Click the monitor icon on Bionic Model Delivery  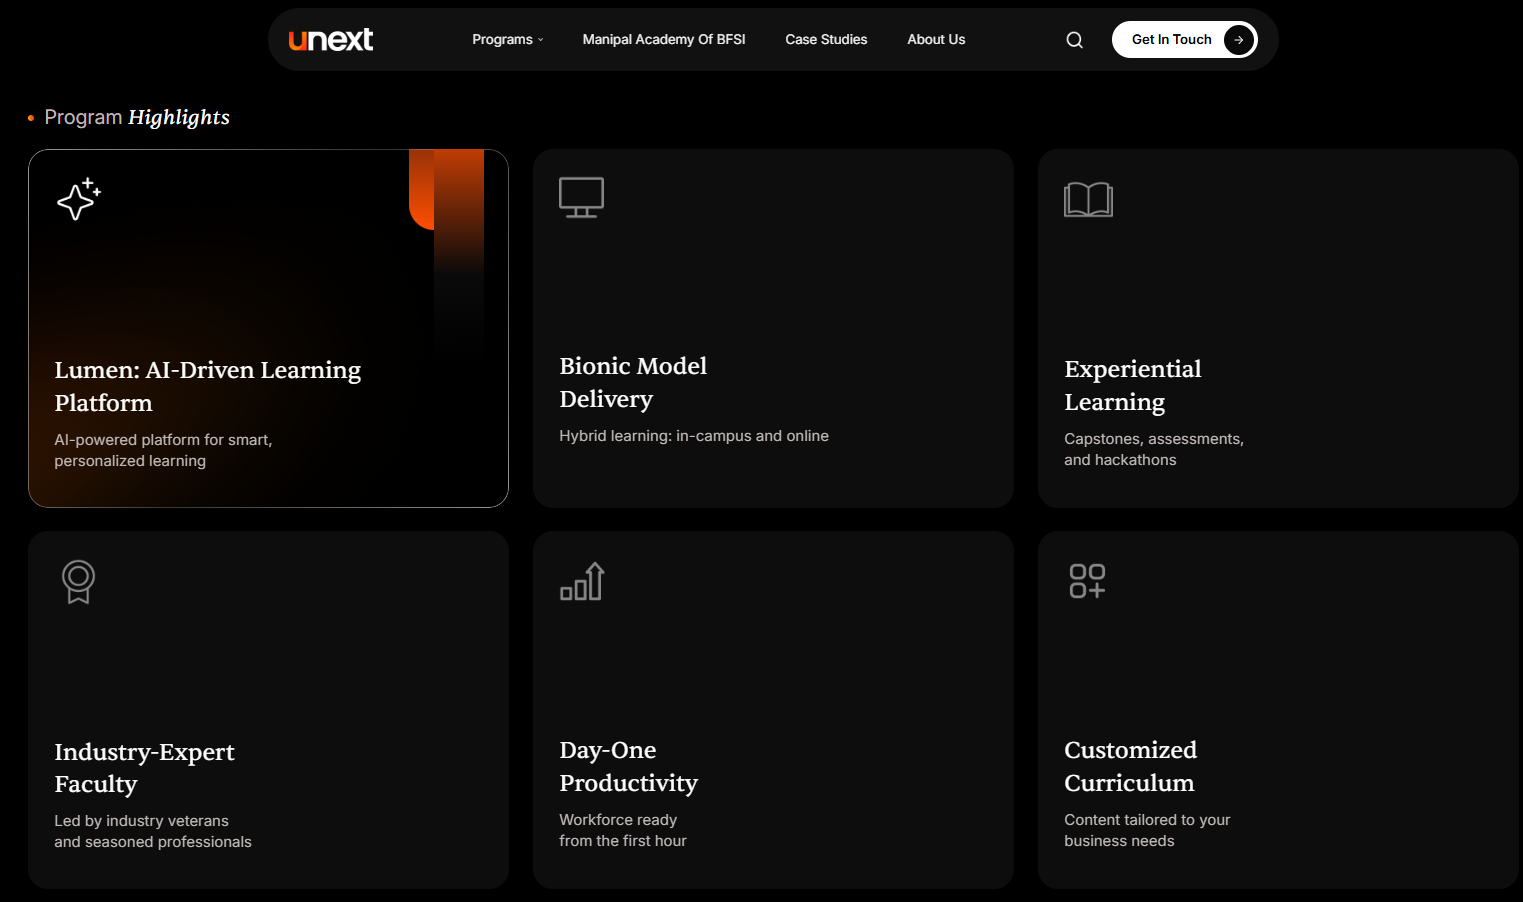tap(582, 197)
